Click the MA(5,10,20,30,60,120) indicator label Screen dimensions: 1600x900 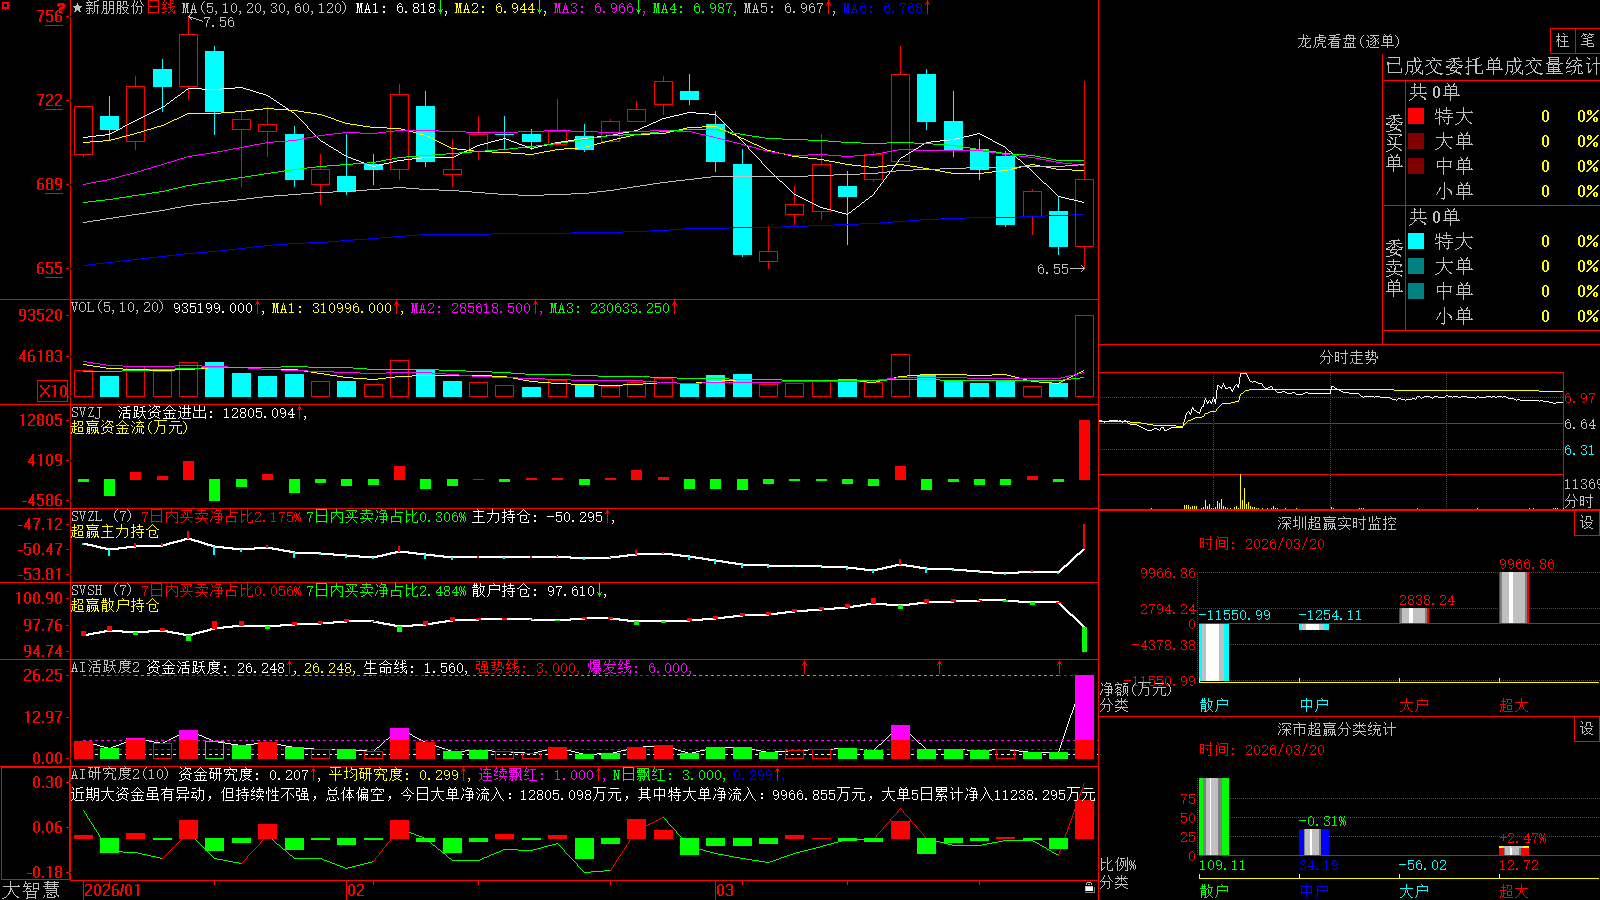coord(264,8)
